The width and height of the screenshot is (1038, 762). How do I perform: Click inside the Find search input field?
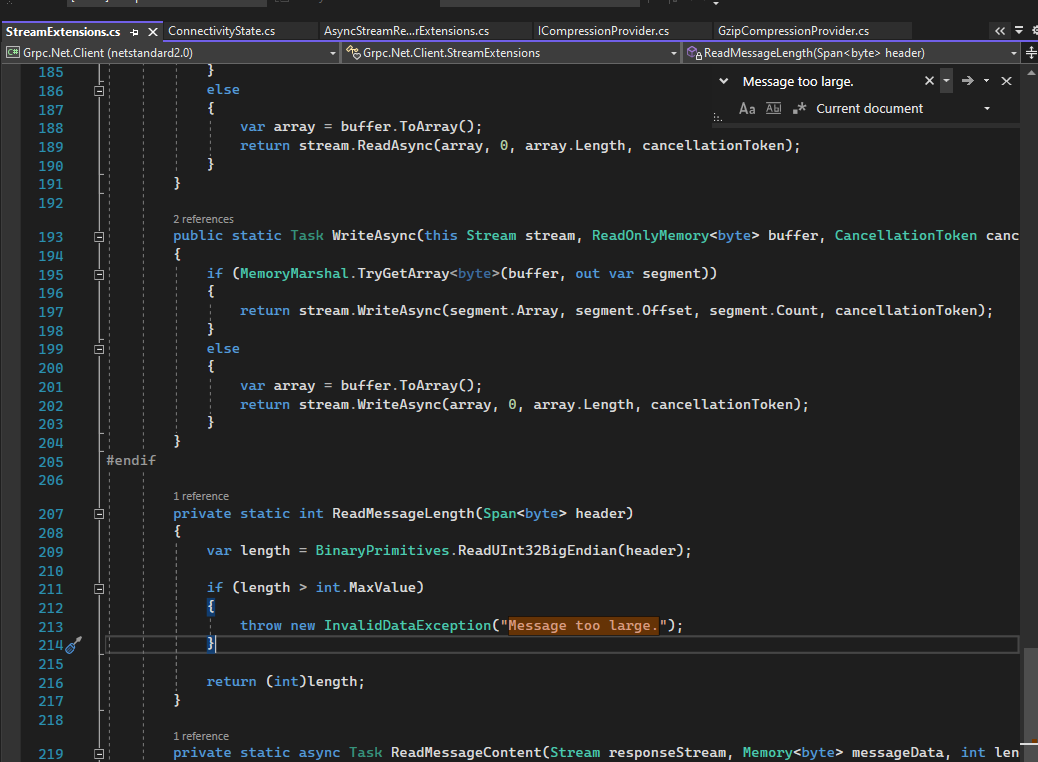click(x=830, y=81)
